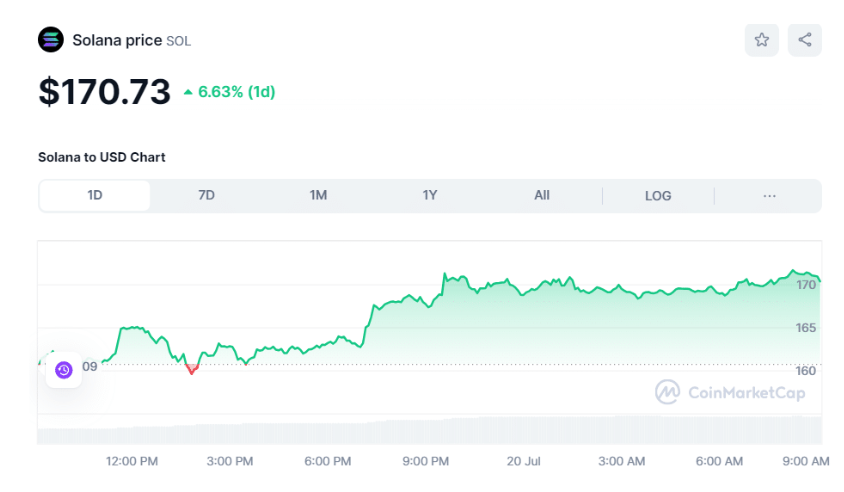Show the 1M chart range

(x=318, y=196)
